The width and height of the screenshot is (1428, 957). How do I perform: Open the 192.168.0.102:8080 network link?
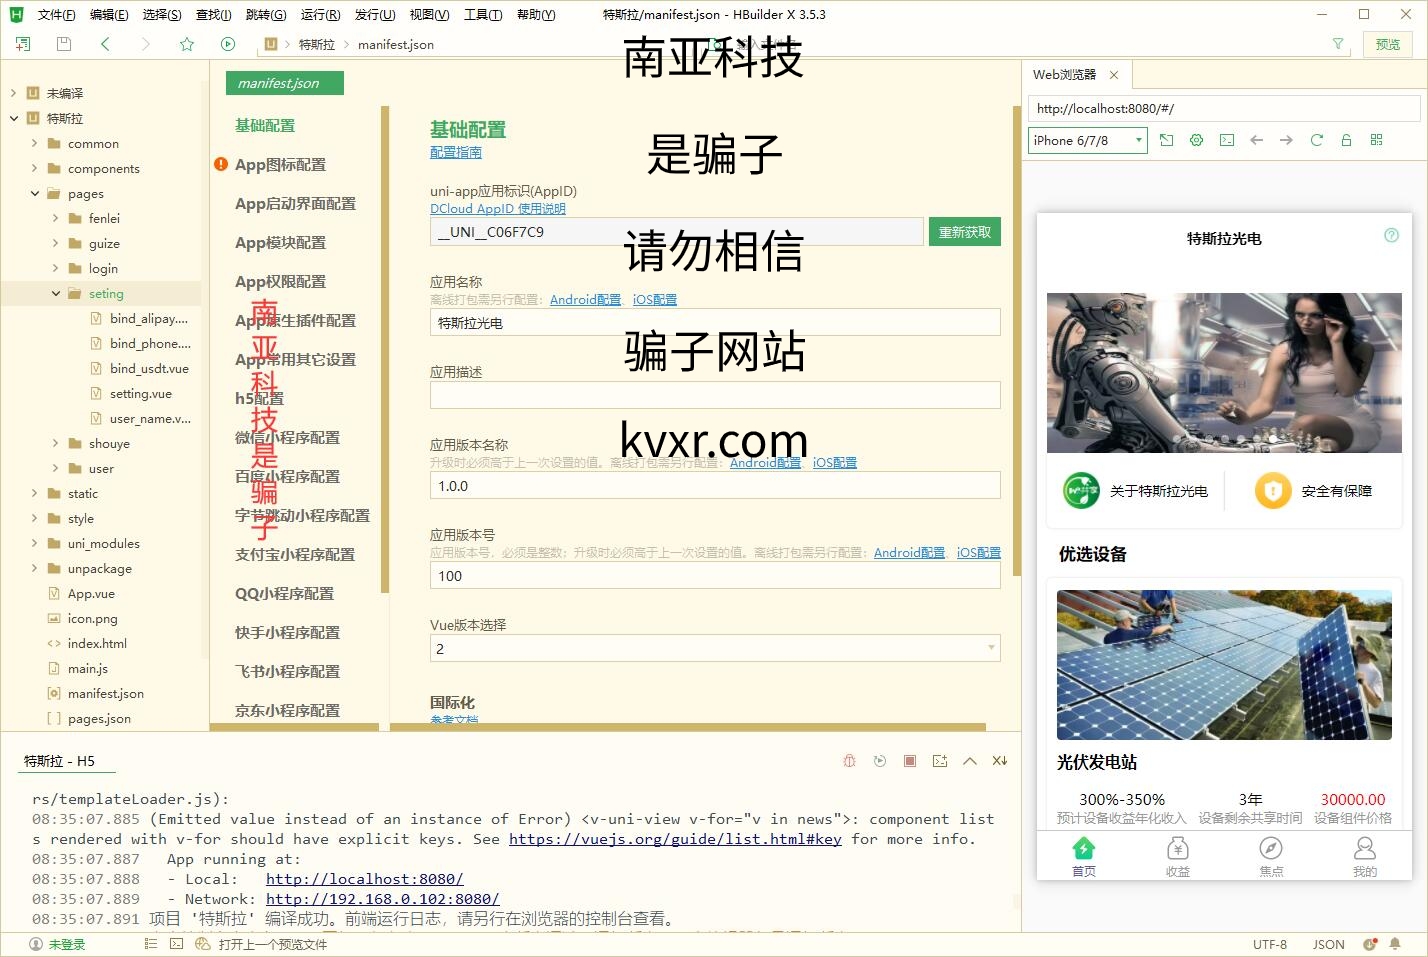tap(382, 899)
